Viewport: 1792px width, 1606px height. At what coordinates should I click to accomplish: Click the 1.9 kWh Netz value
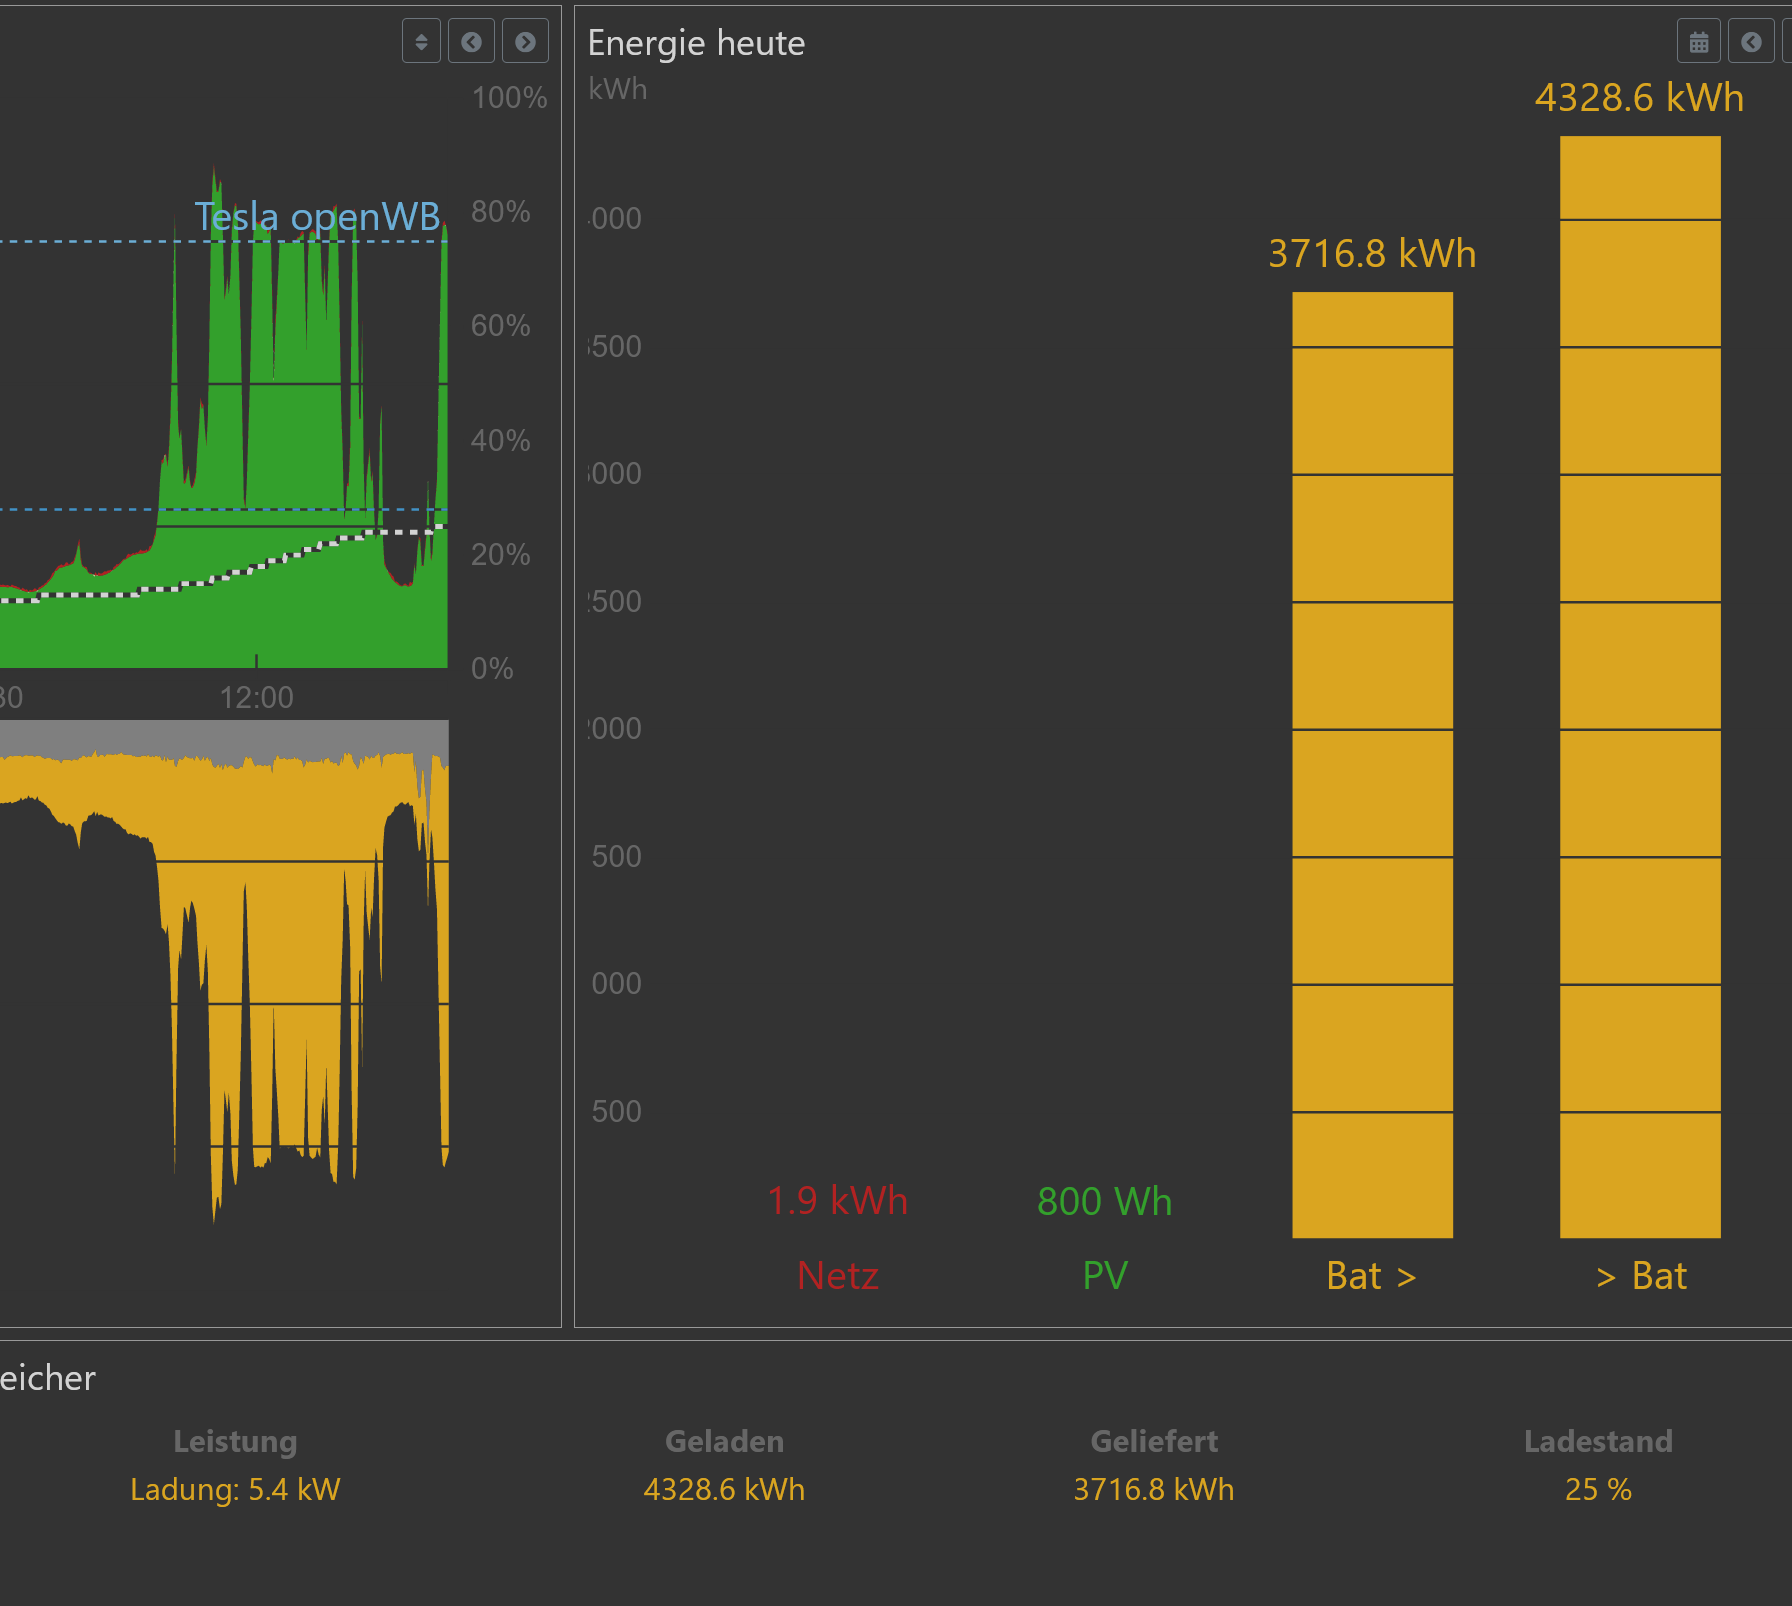(837, 1200)
